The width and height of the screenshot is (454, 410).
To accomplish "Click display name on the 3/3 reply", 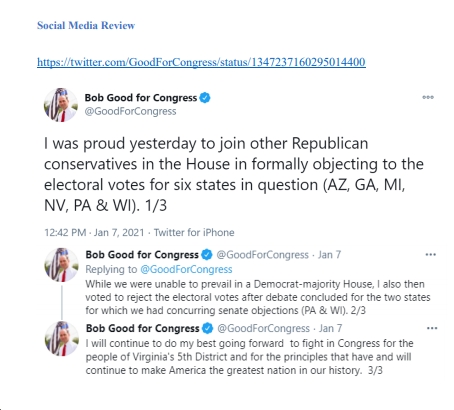I will point(143,328).
